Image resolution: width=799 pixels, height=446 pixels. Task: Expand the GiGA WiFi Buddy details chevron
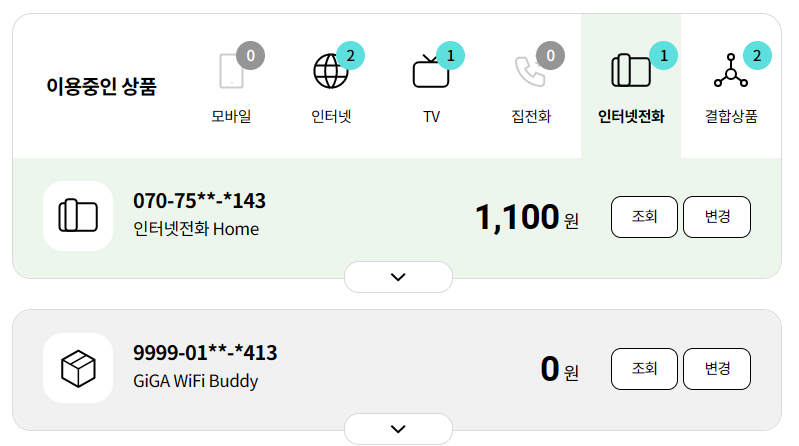pyautogui.click(x=398, y=429)
